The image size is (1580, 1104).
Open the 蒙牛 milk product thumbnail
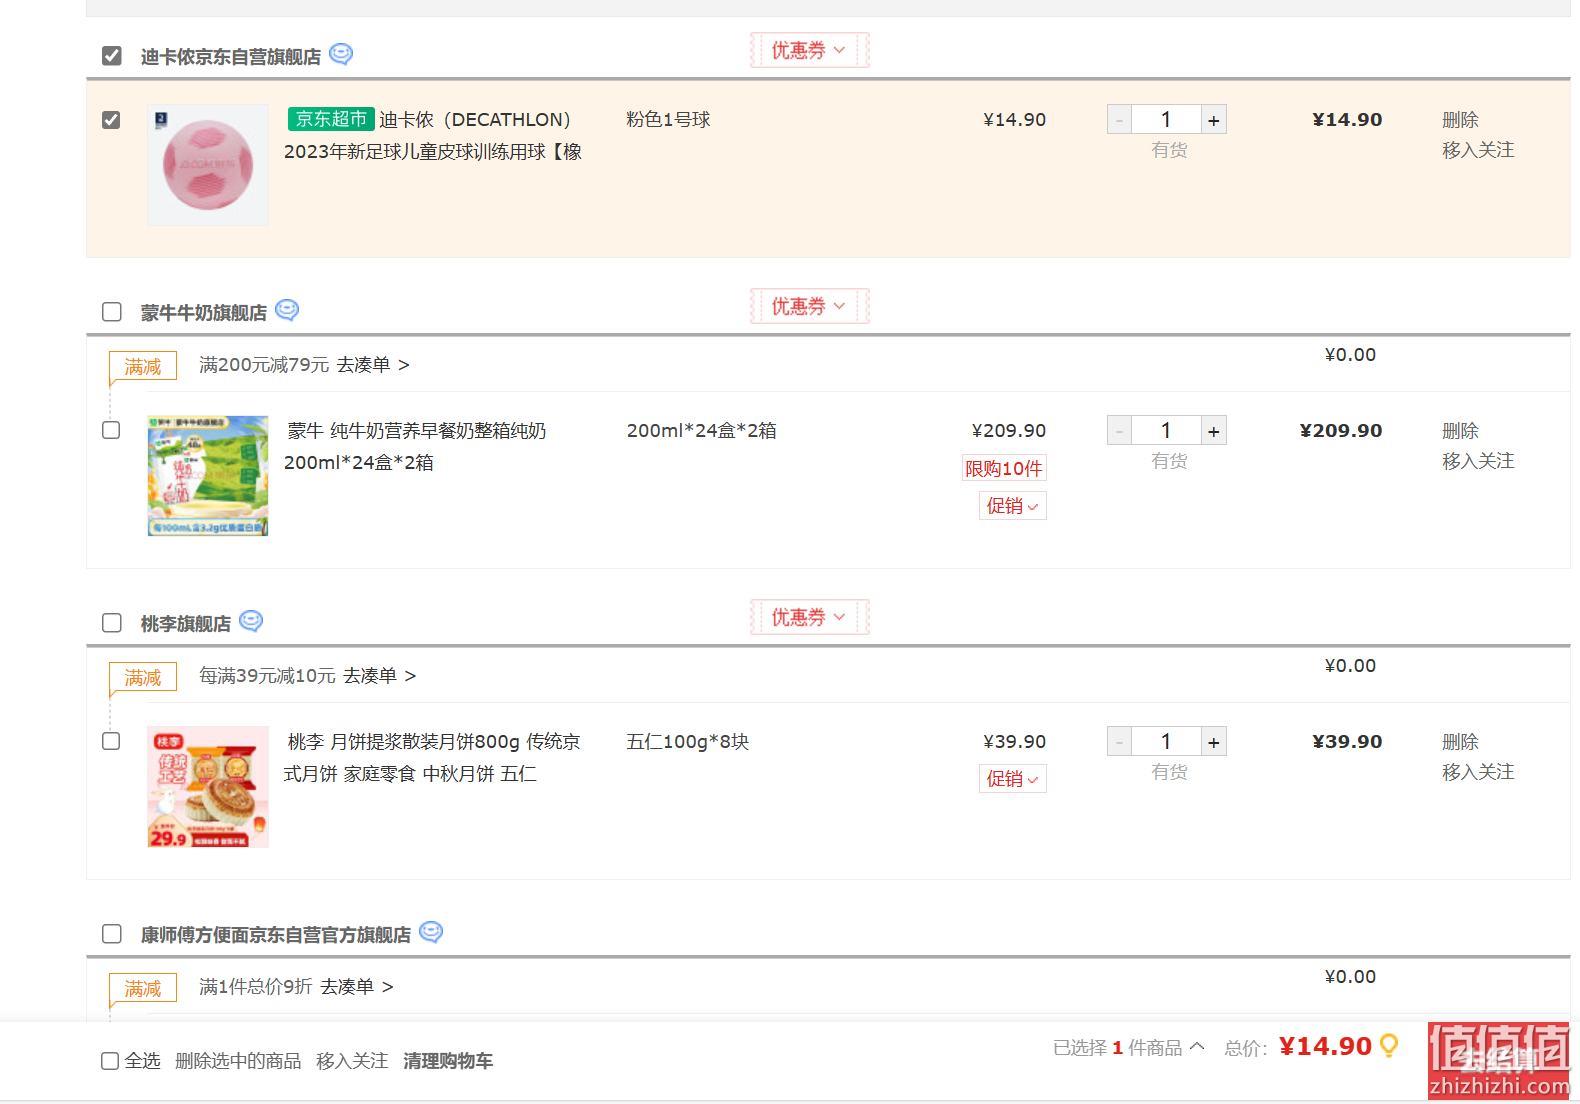208,476
